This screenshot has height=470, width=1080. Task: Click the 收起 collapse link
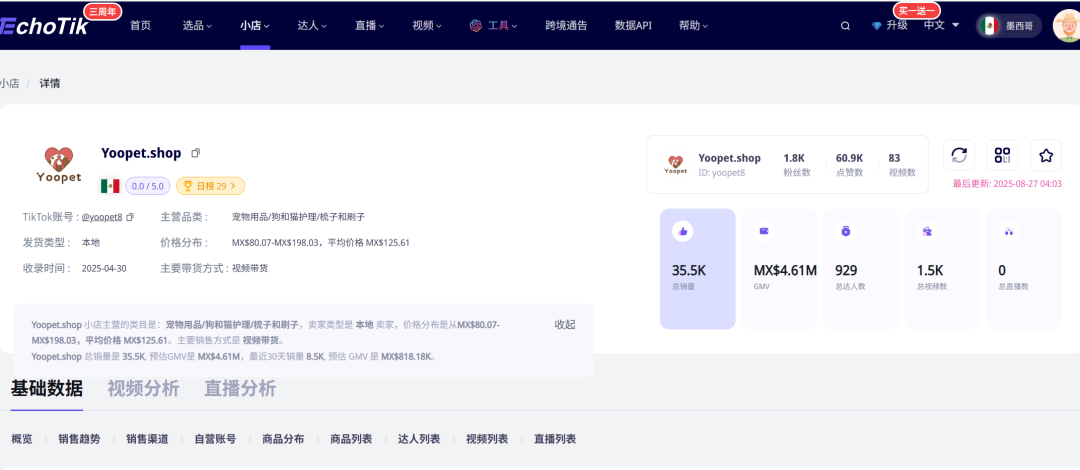point(565,325)
